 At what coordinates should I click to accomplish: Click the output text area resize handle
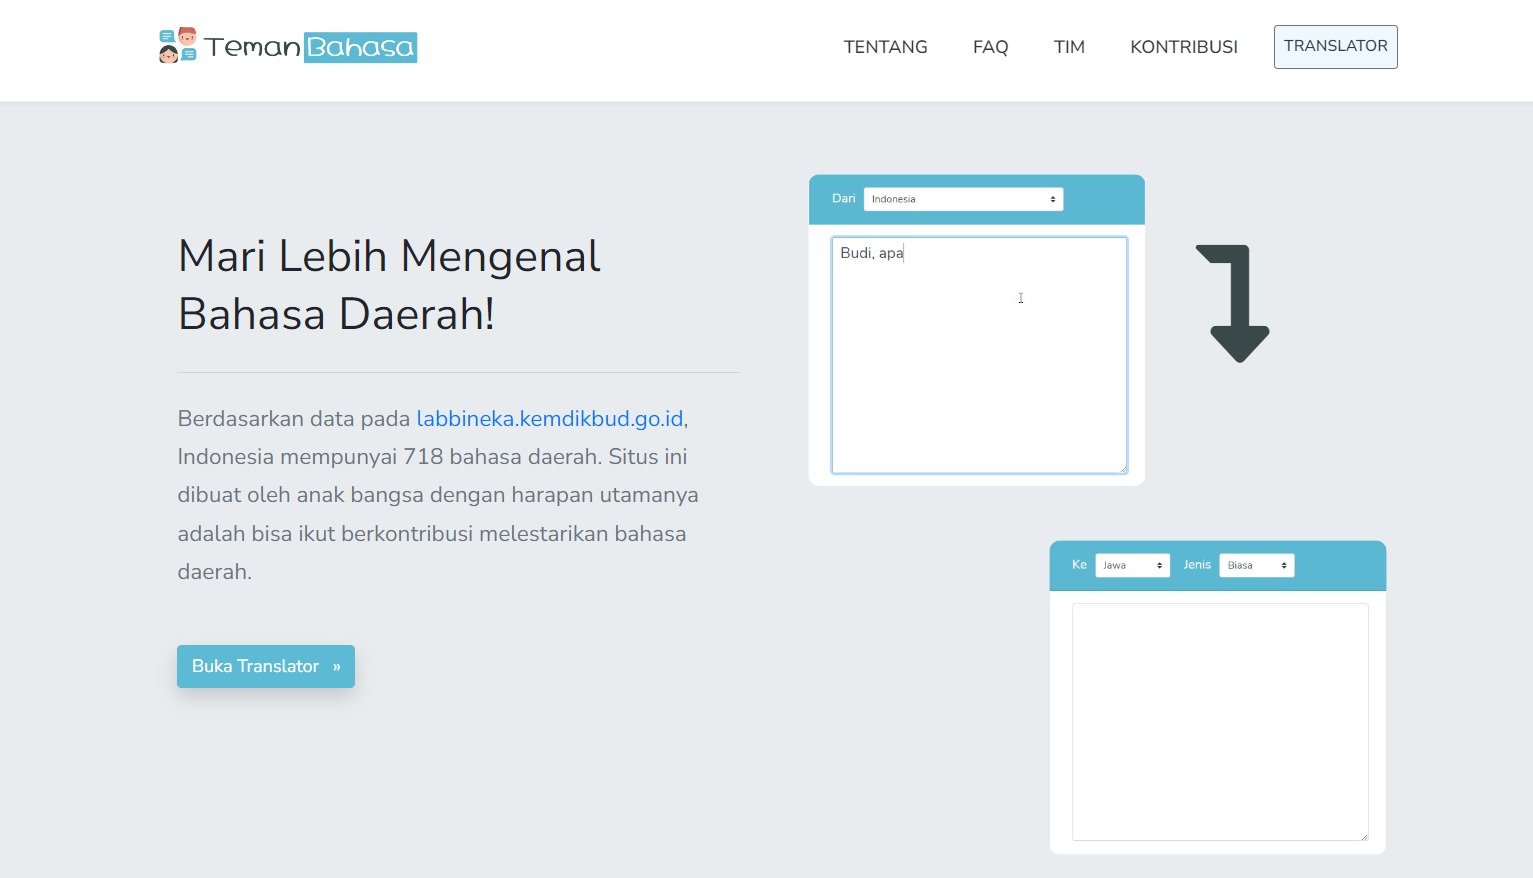1364,836
